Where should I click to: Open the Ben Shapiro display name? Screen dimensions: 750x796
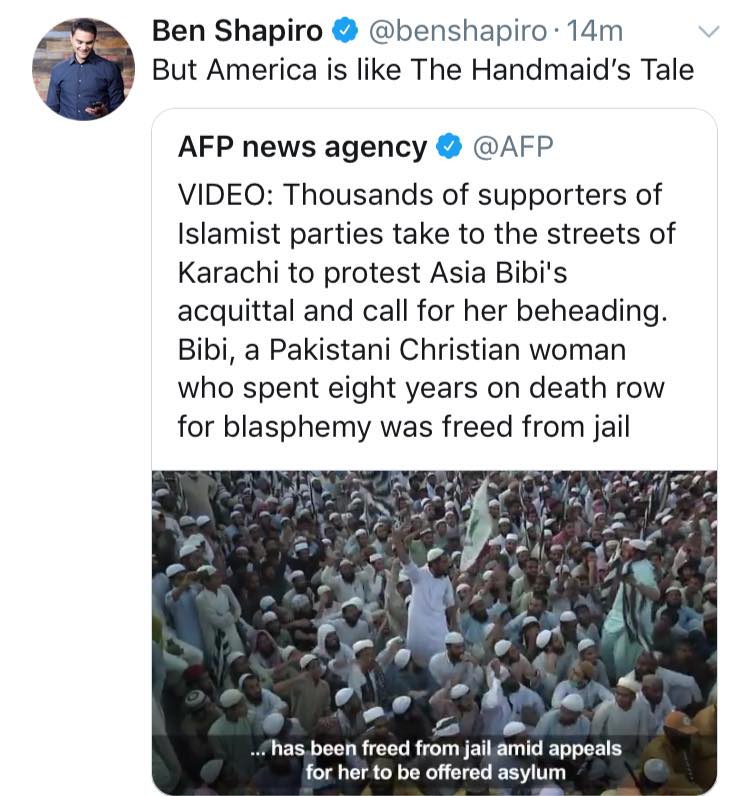238,31
